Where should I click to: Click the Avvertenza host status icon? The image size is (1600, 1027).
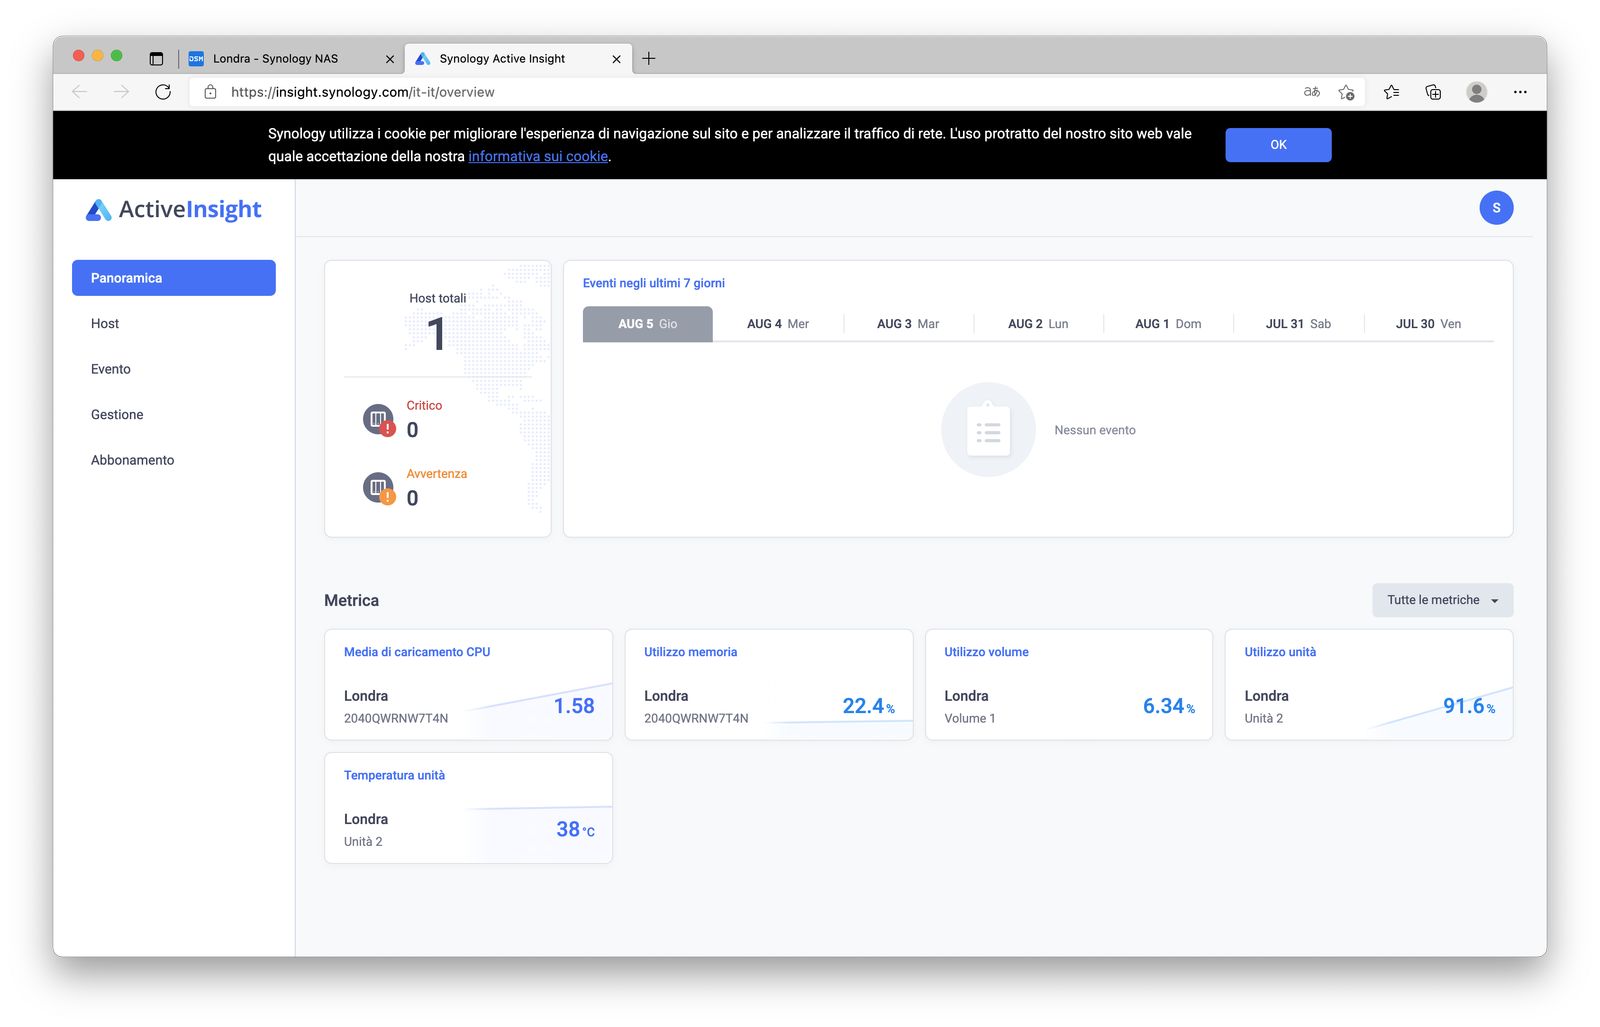tap(378, 488)
